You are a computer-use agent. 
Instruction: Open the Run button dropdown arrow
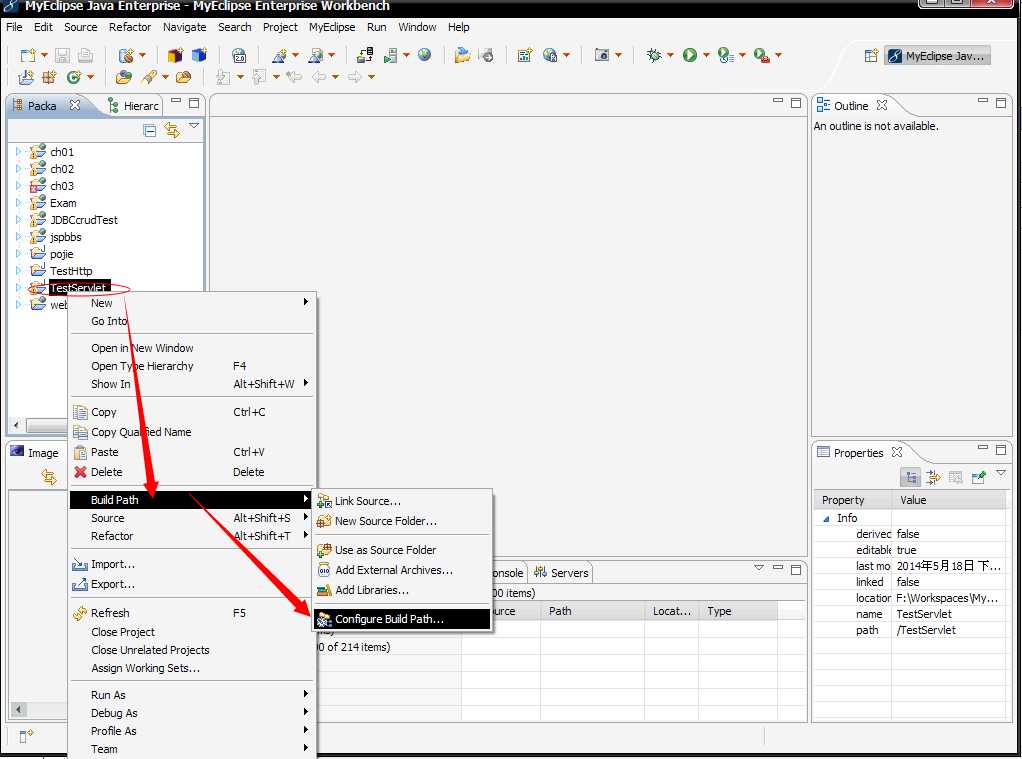(x=706, y=55)
